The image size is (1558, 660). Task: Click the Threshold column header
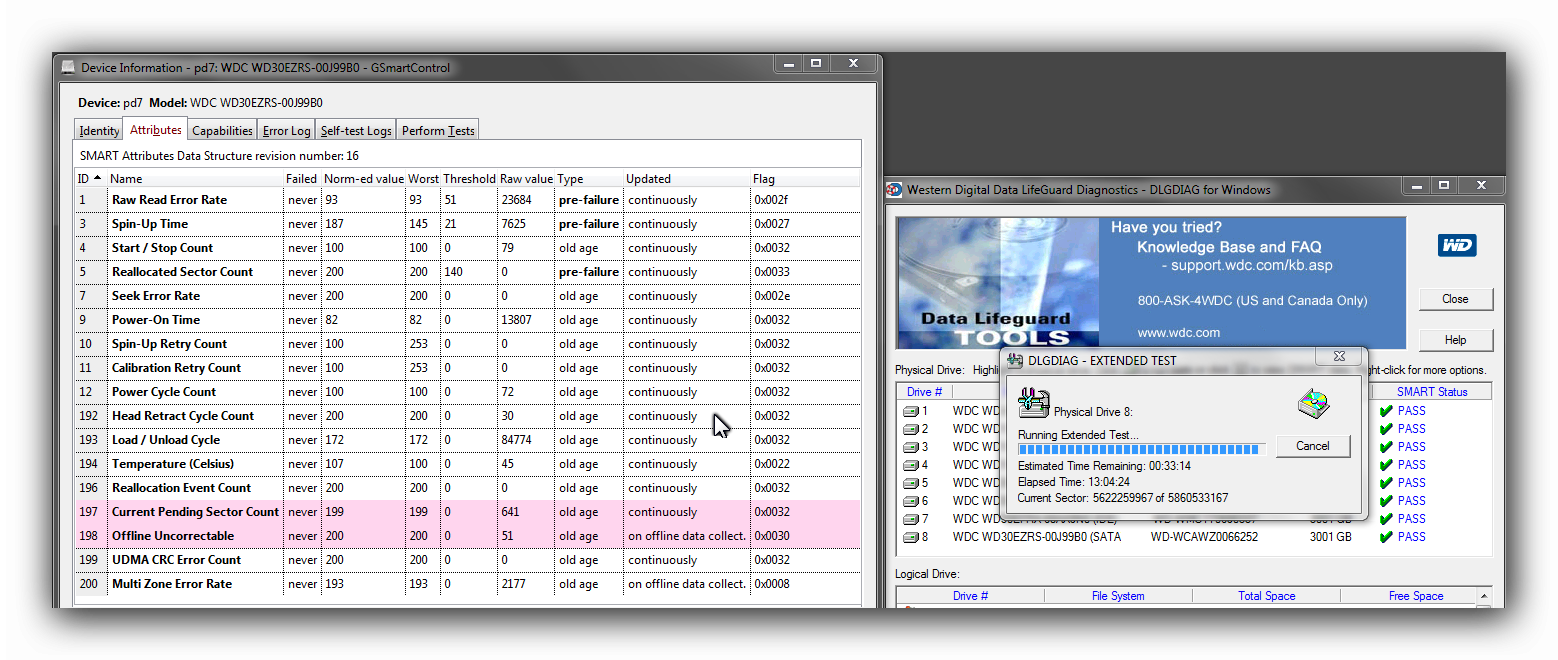click(469, 179)
